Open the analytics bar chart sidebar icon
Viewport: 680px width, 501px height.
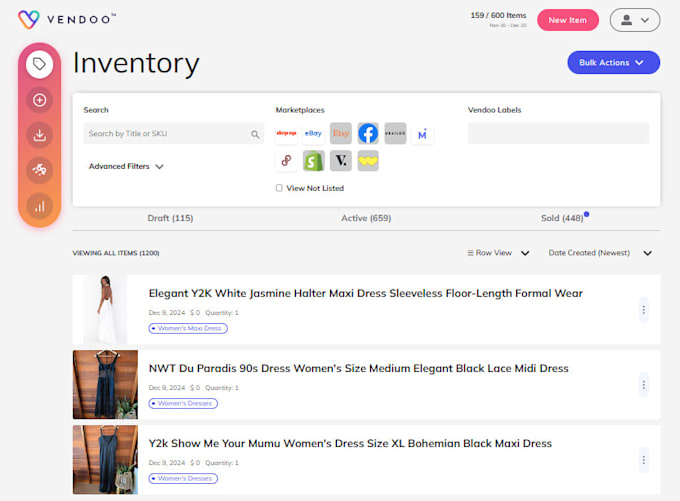pyautogui.click(x=39, y=206)
